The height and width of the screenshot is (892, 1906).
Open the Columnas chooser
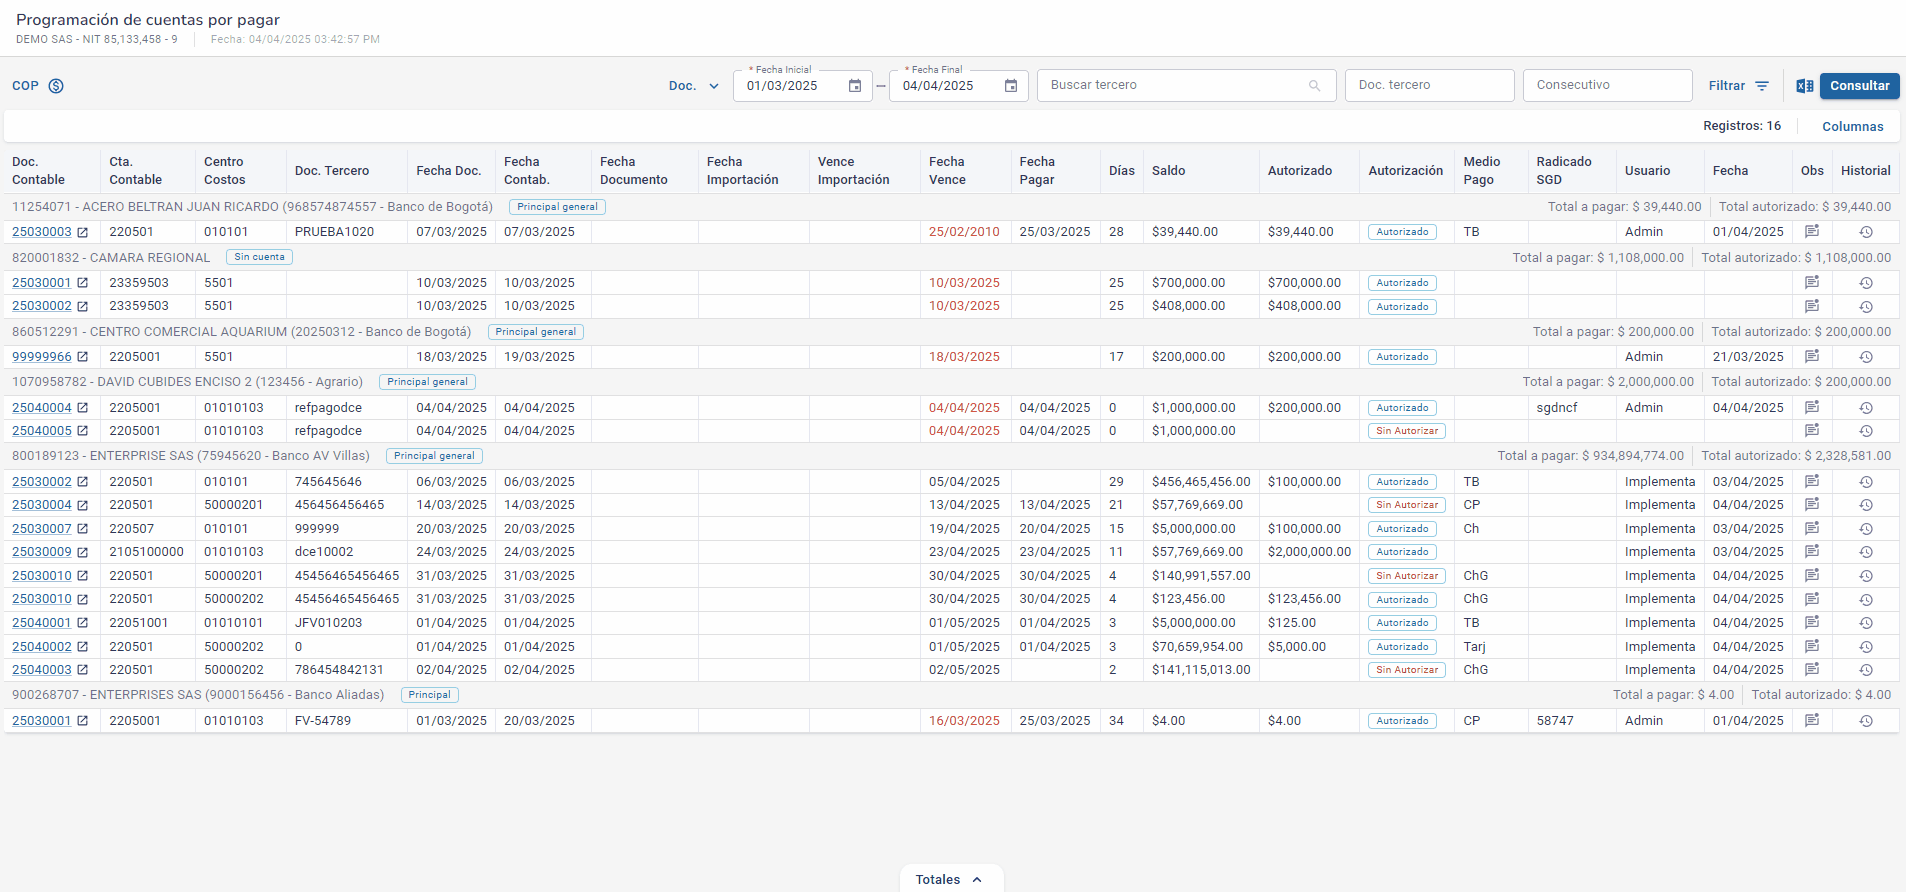pos(1852,127)
